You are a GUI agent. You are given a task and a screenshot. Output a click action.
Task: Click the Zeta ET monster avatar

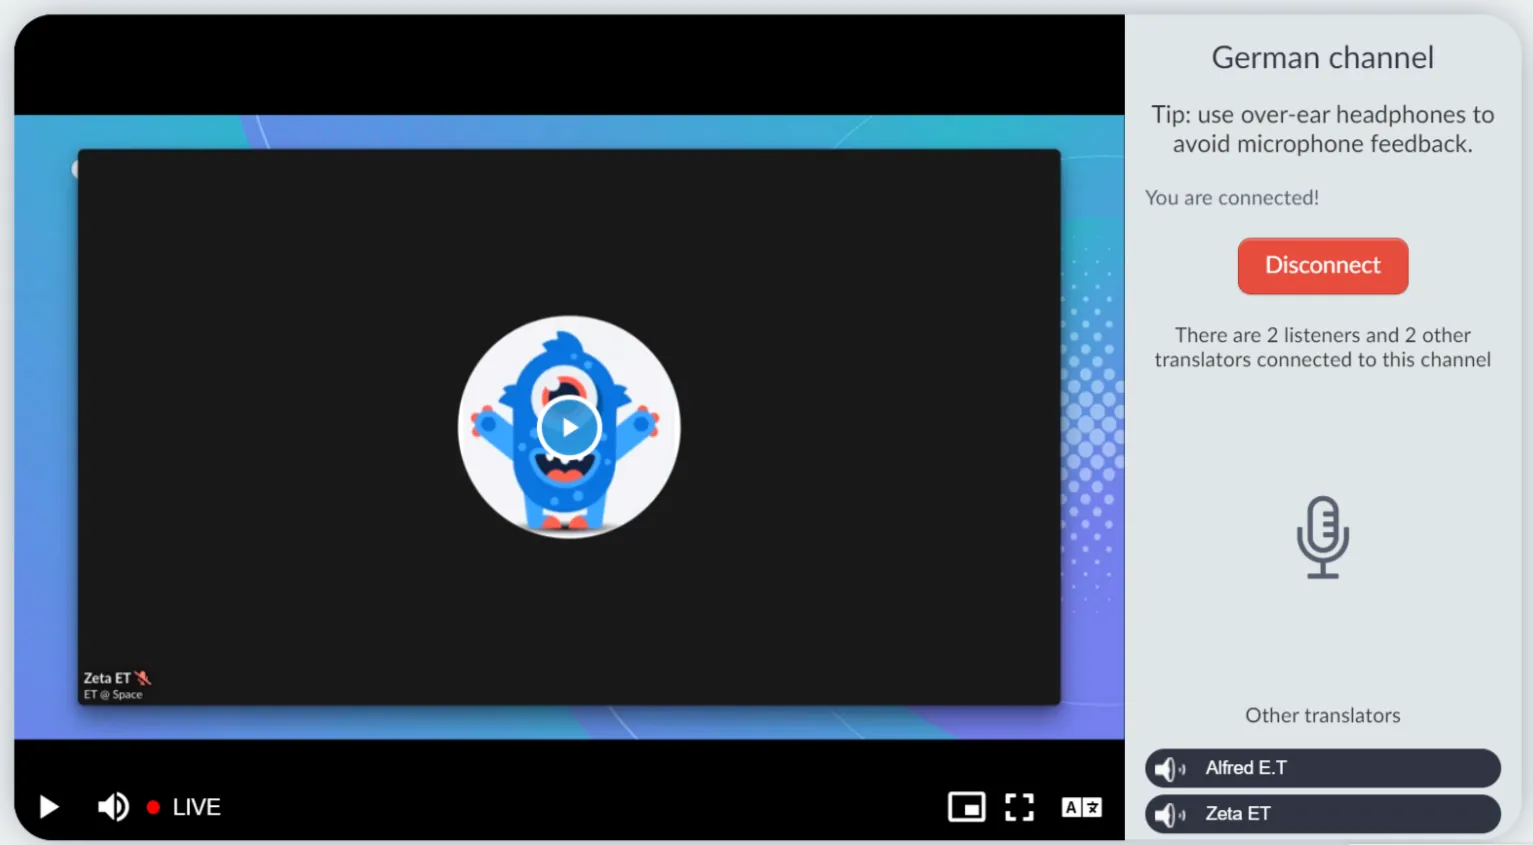[x=569, y=427]
